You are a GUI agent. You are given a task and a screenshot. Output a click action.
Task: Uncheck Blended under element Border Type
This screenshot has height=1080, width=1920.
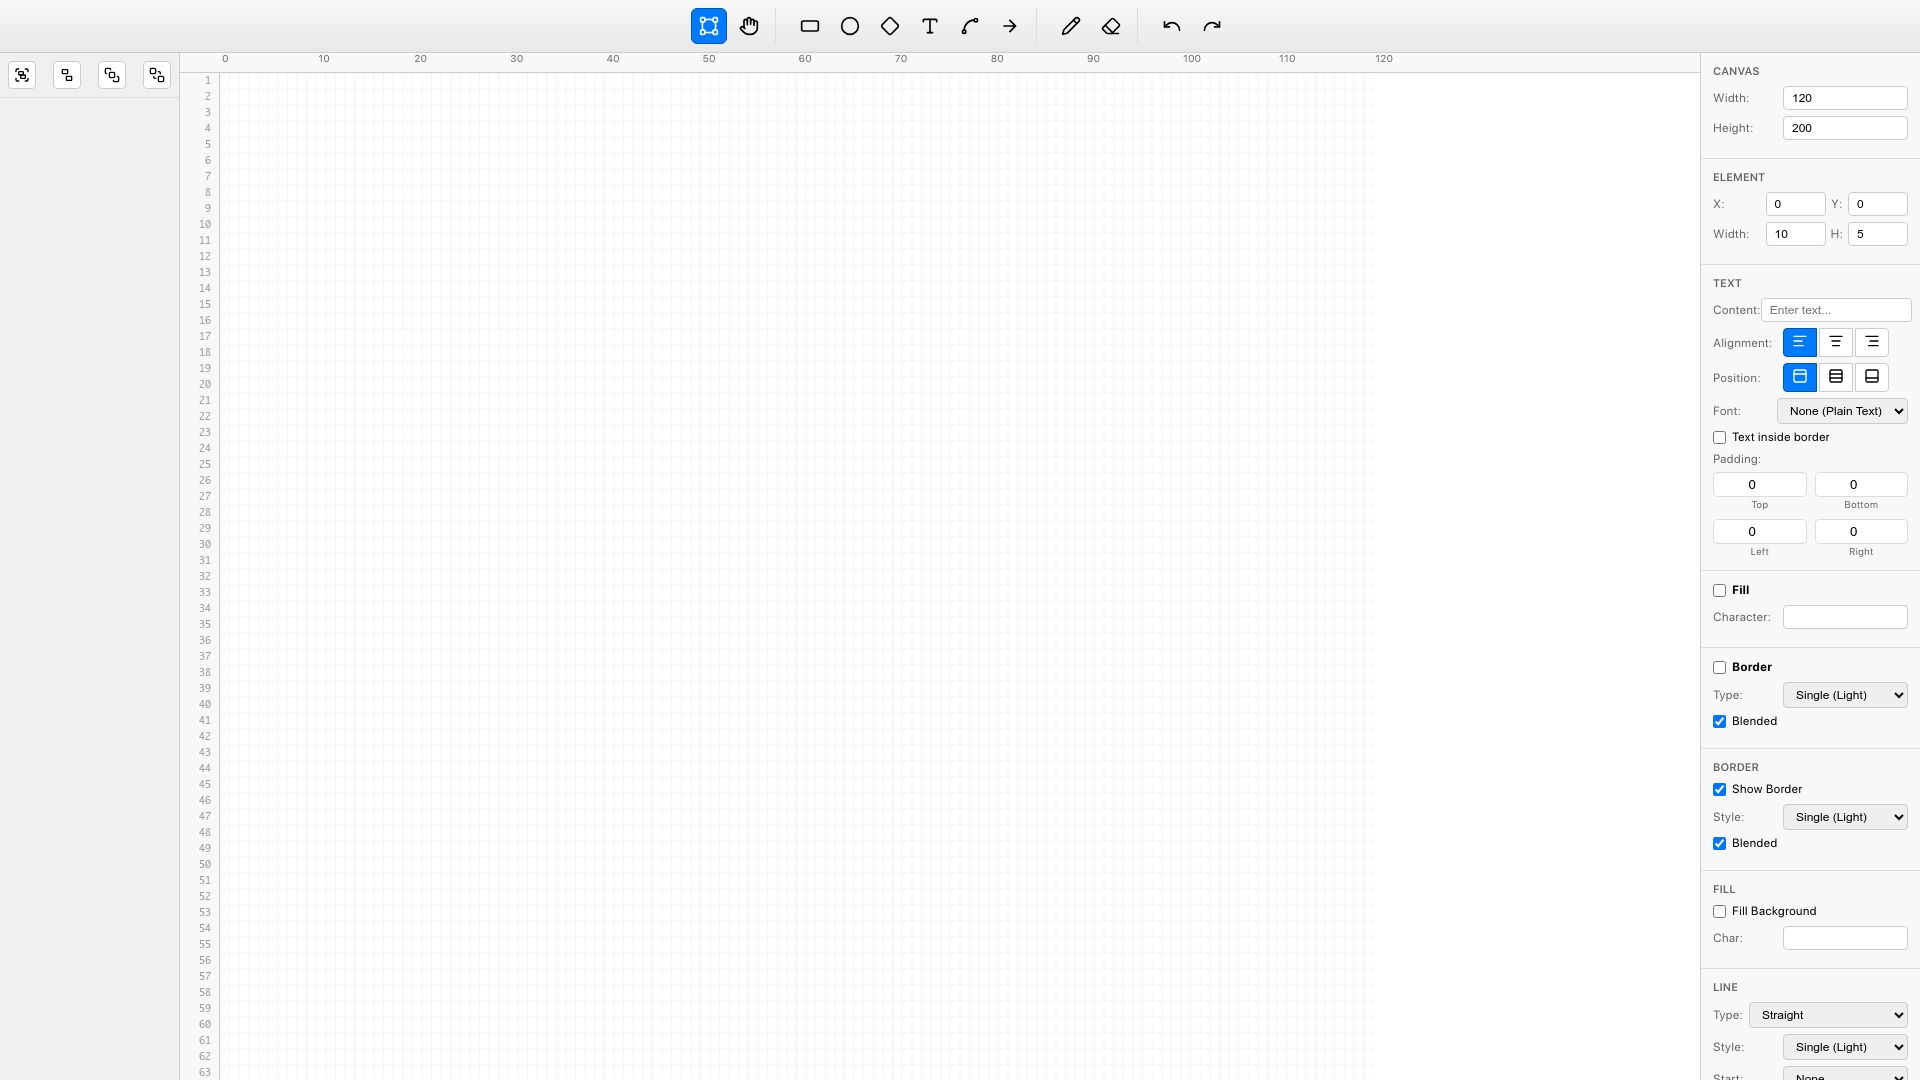[x=1720, y=722]
